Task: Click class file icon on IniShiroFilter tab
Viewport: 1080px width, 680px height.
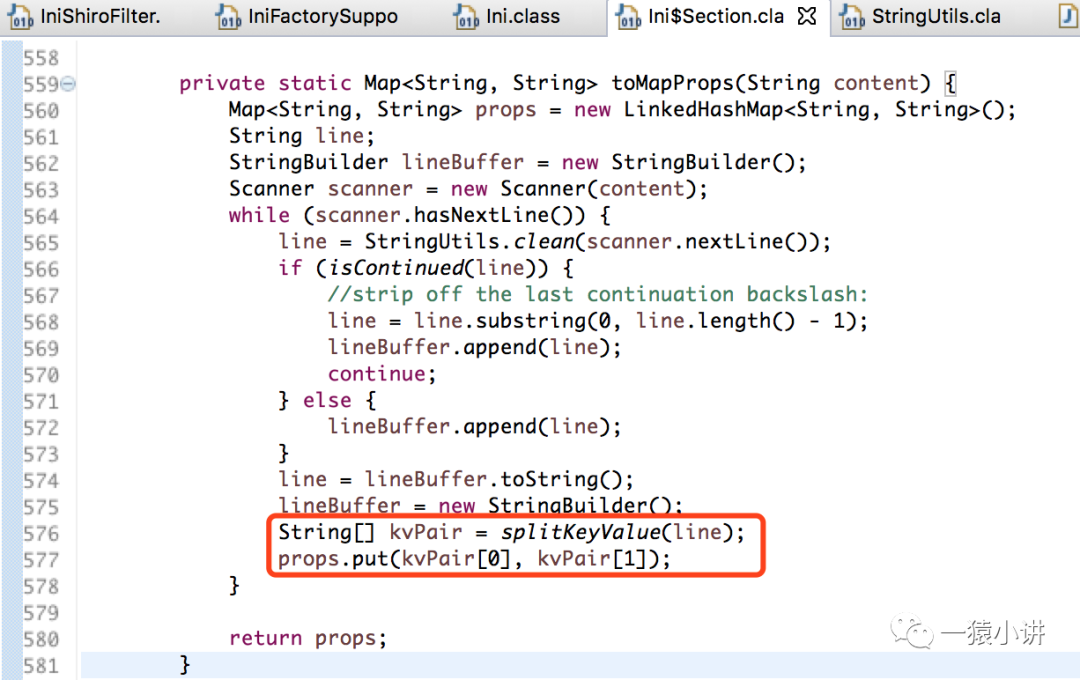Action: point(20,17)
